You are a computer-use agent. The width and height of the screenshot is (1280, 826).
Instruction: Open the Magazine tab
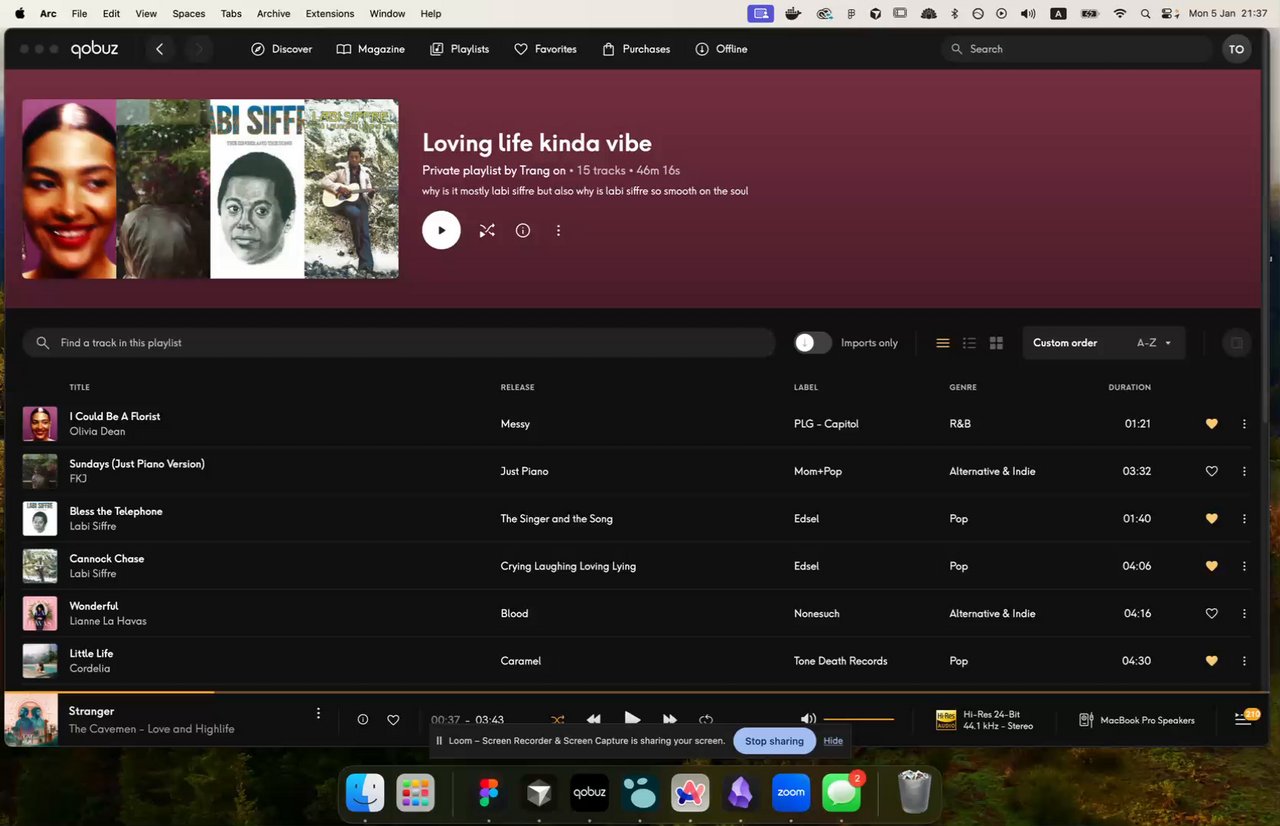point(370,49)
